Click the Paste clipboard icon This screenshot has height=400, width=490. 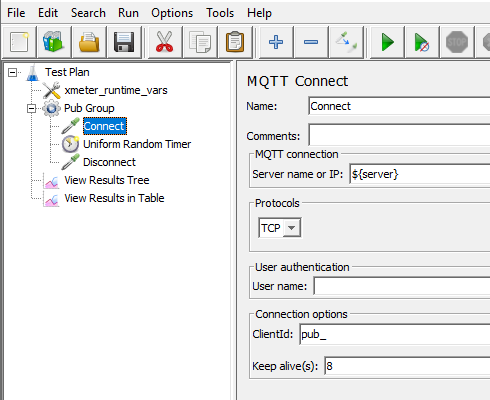click(235, 42)
